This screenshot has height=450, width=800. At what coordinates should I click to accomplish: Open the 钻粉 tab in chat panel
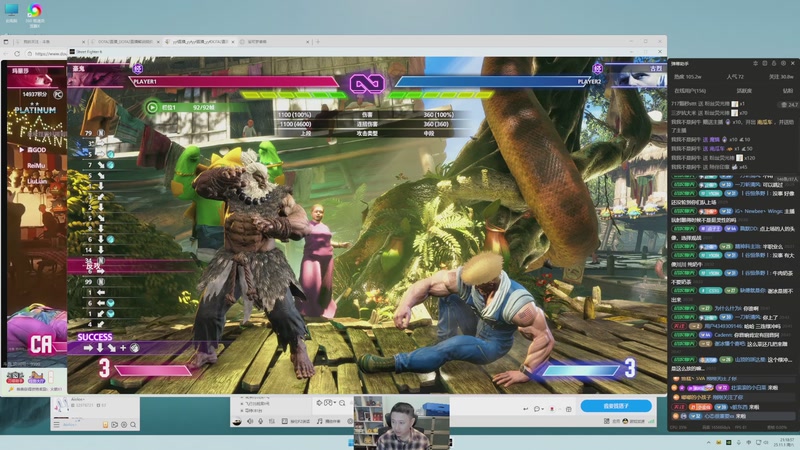[788, 91]
